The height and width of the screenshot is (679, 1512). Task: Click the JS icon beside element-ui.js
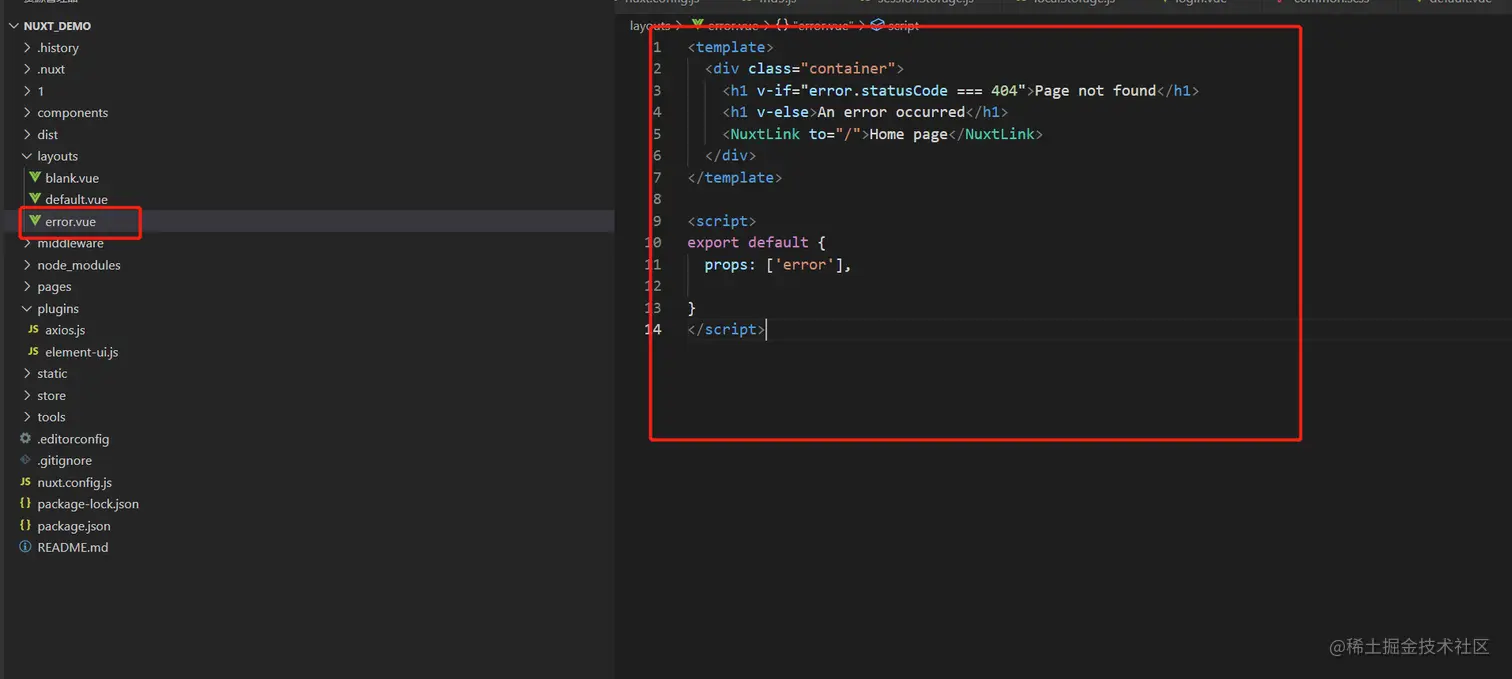pos(33,352)
